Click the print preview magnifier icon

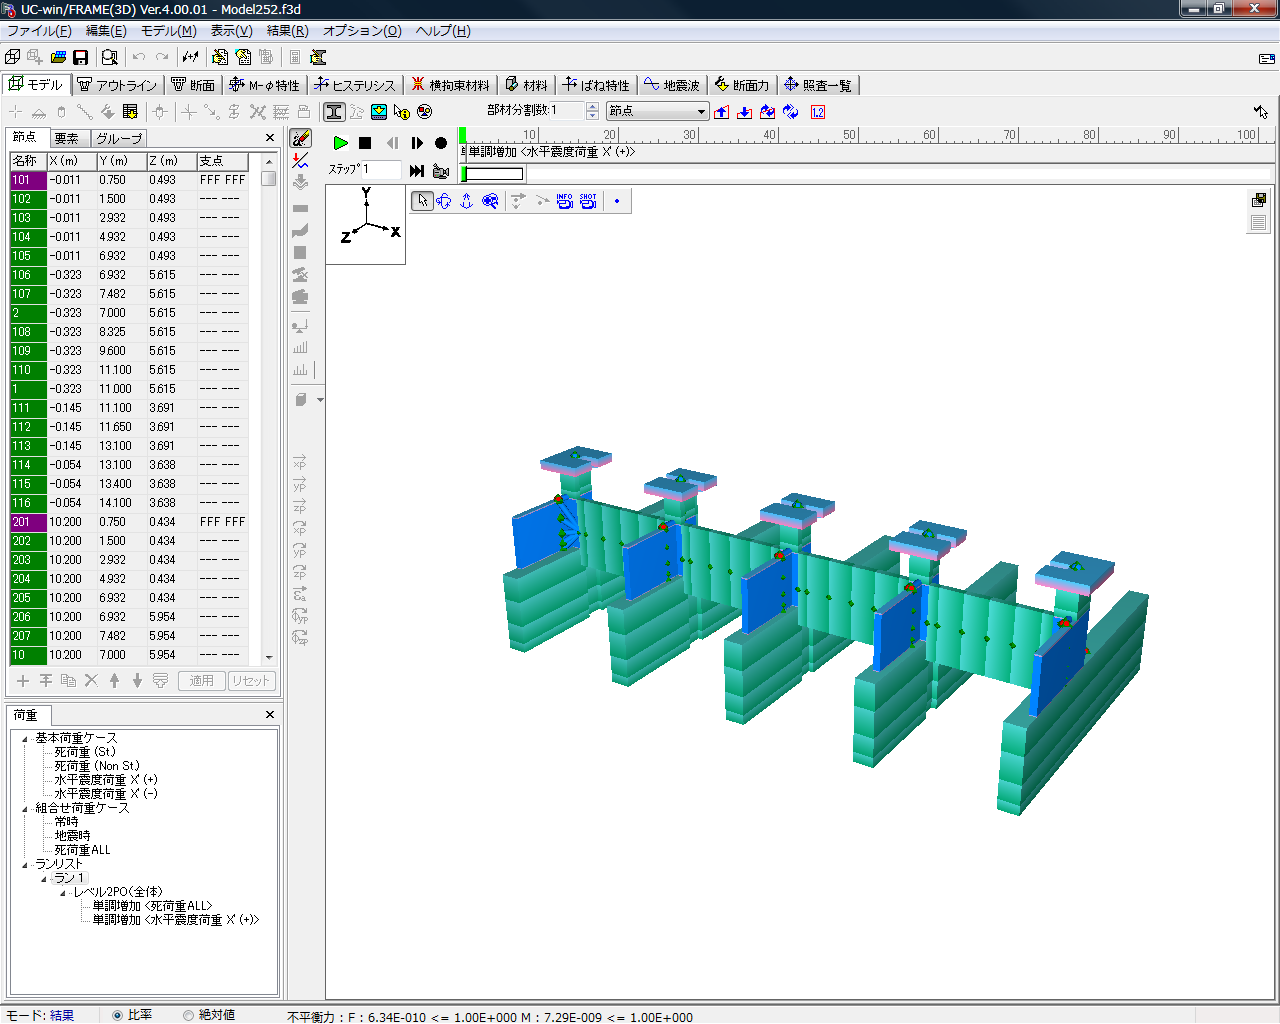tap(110, 58)
